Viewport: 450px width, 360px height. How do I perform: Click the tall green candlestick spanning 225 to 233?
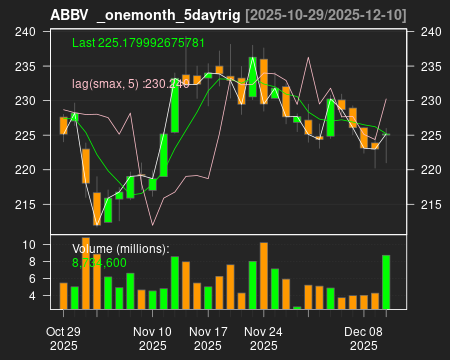[x=175, y=106]
